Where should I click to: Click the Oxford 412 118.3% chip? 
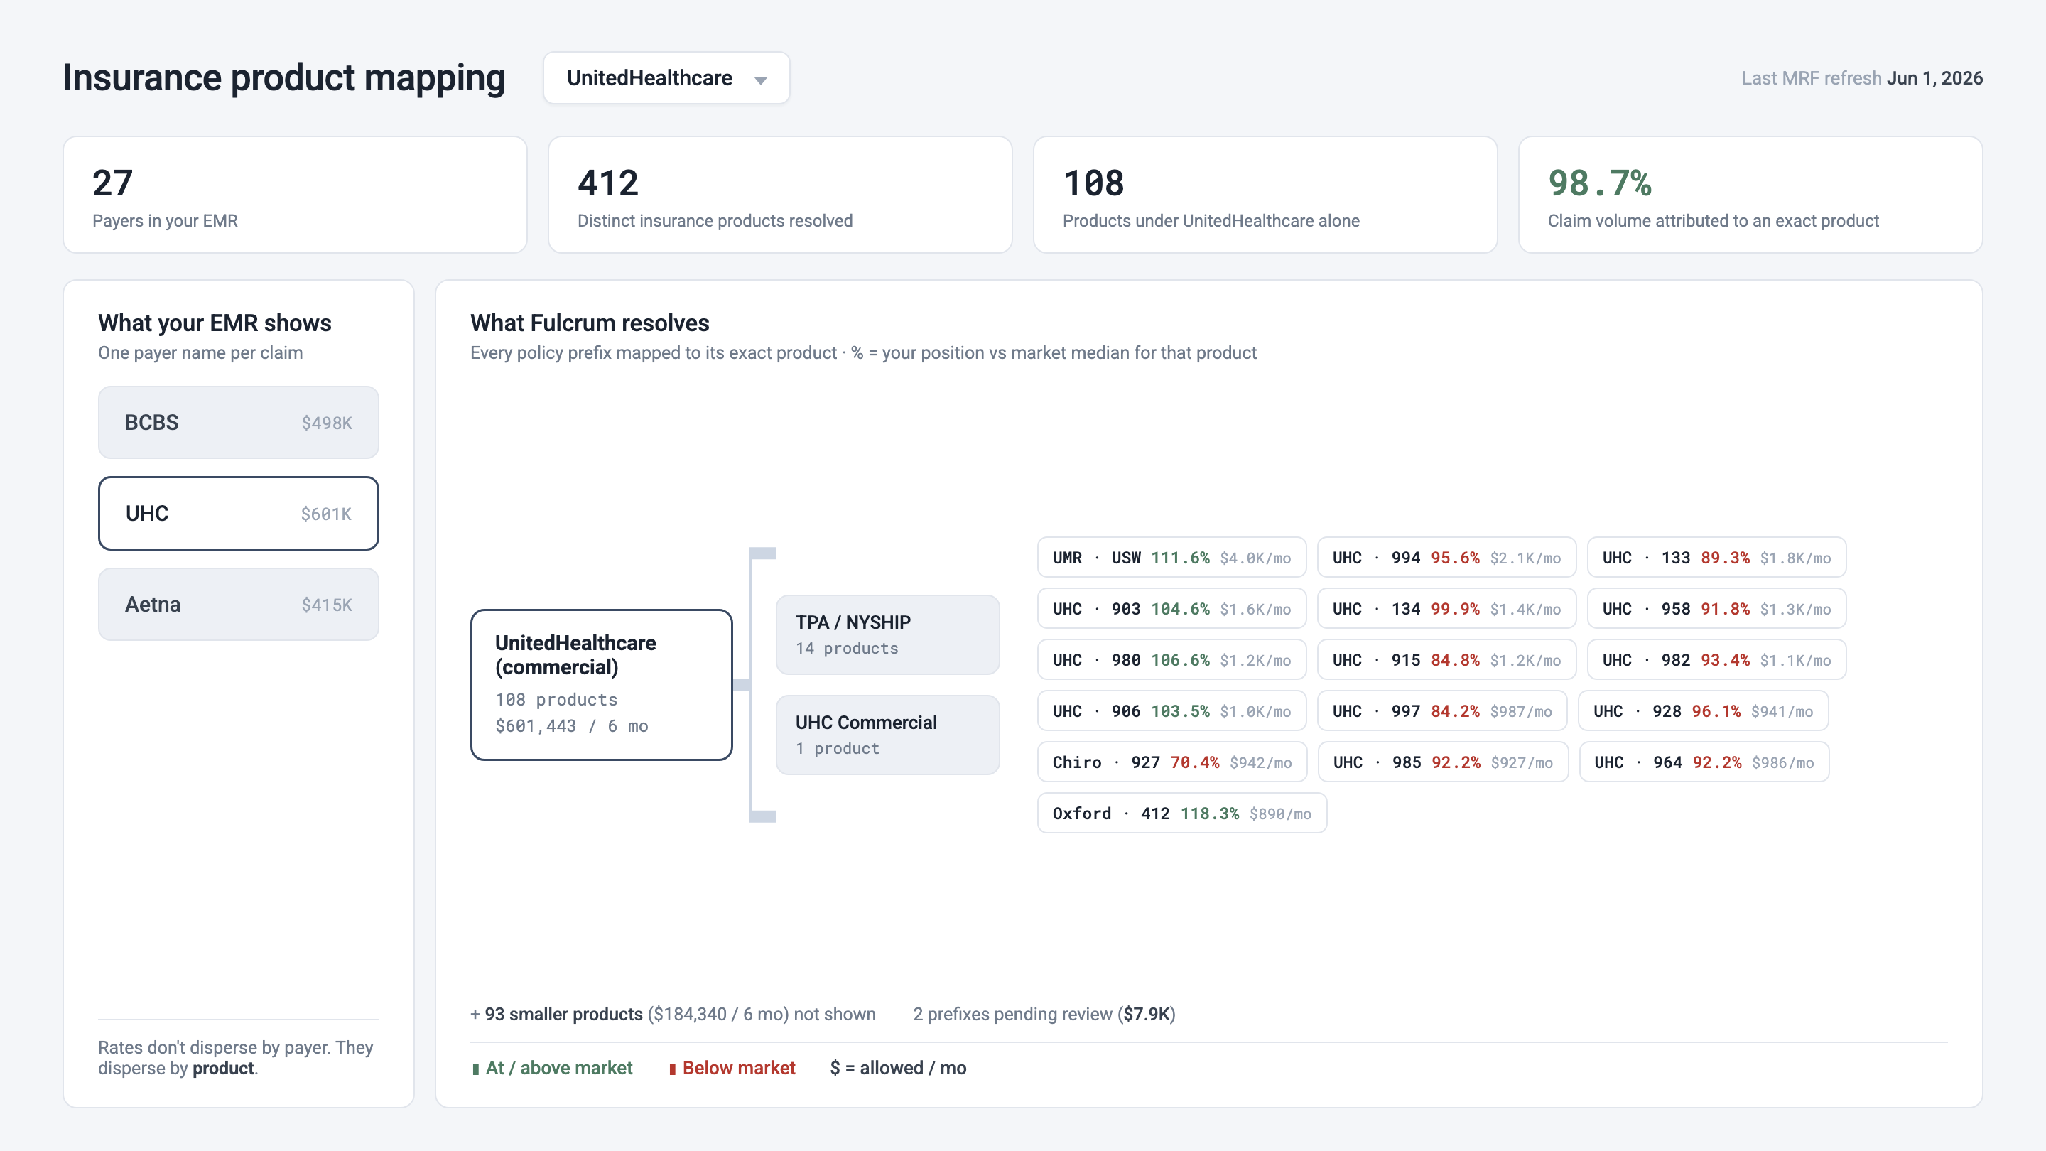pyautogui.click(x=1182, y=813)
